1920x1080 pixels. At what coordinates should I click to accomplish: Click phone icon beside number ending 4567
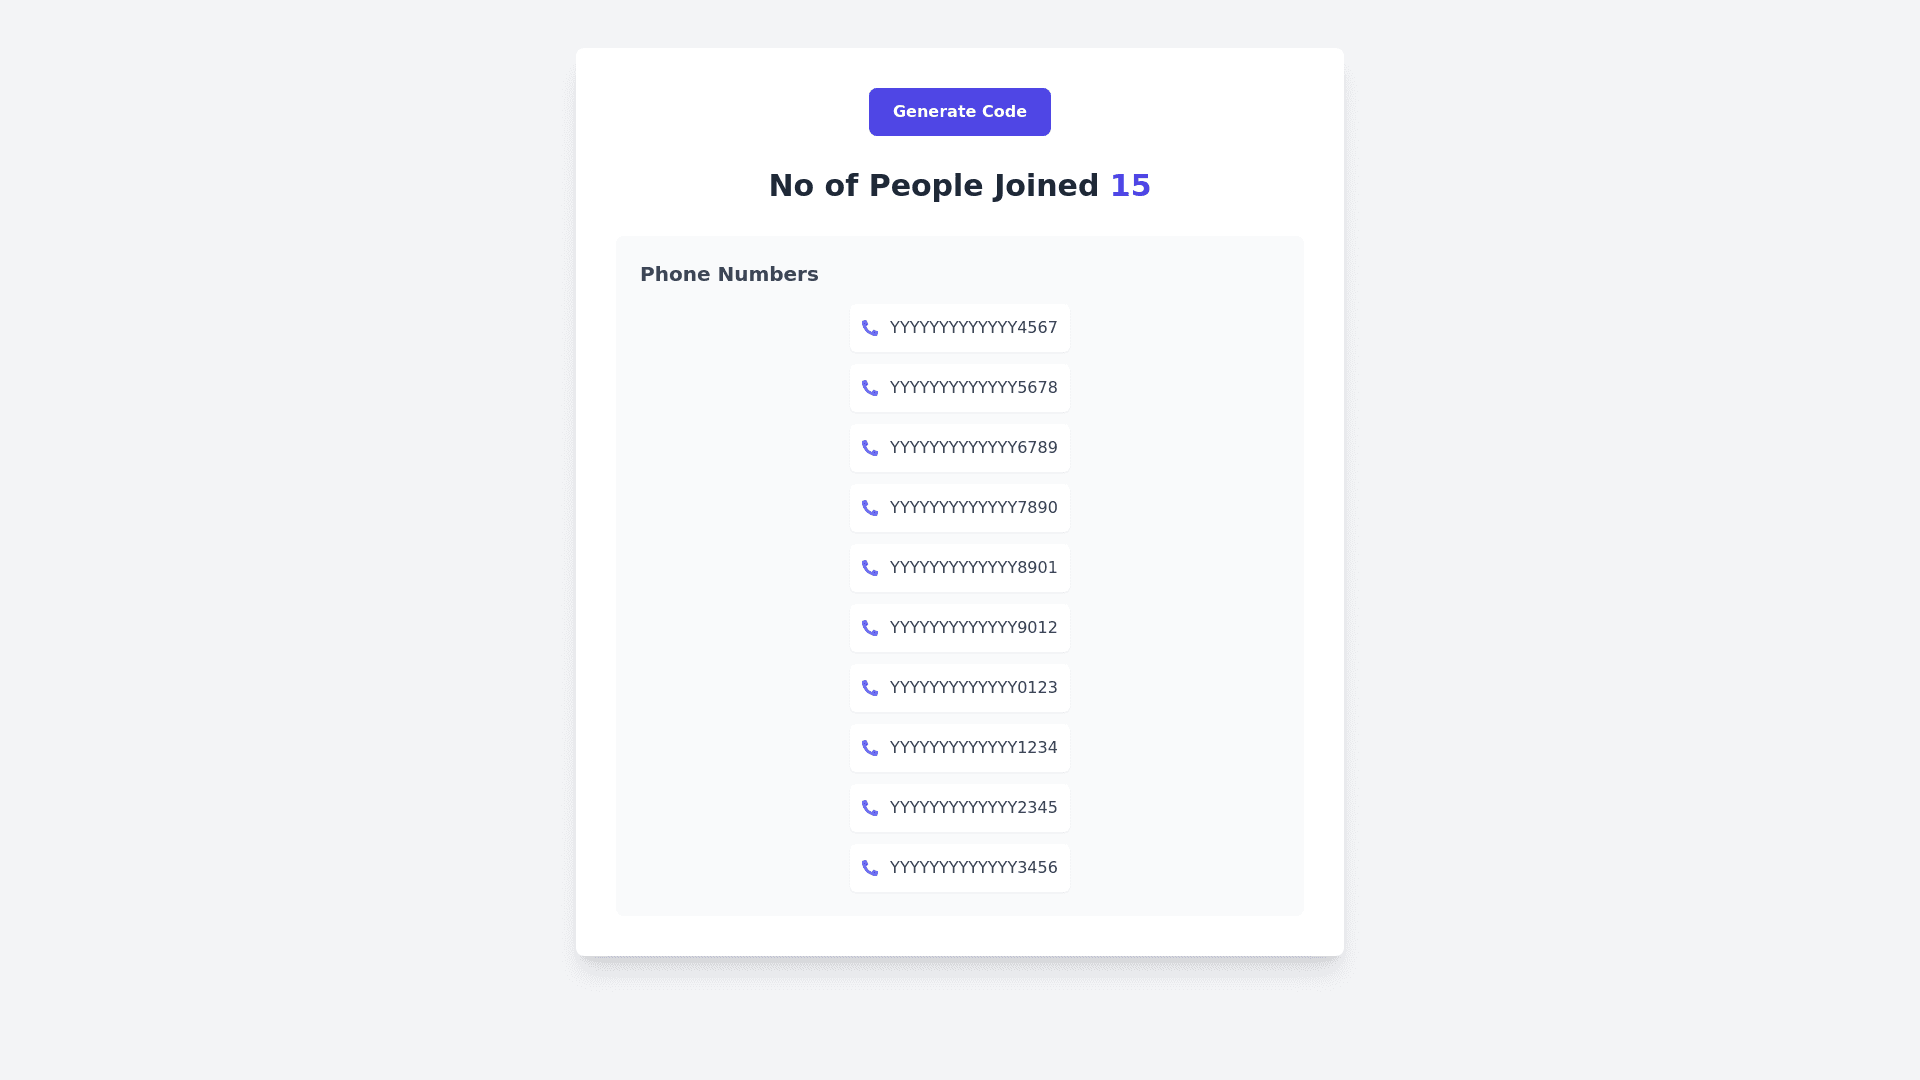[x=870, y=328]
